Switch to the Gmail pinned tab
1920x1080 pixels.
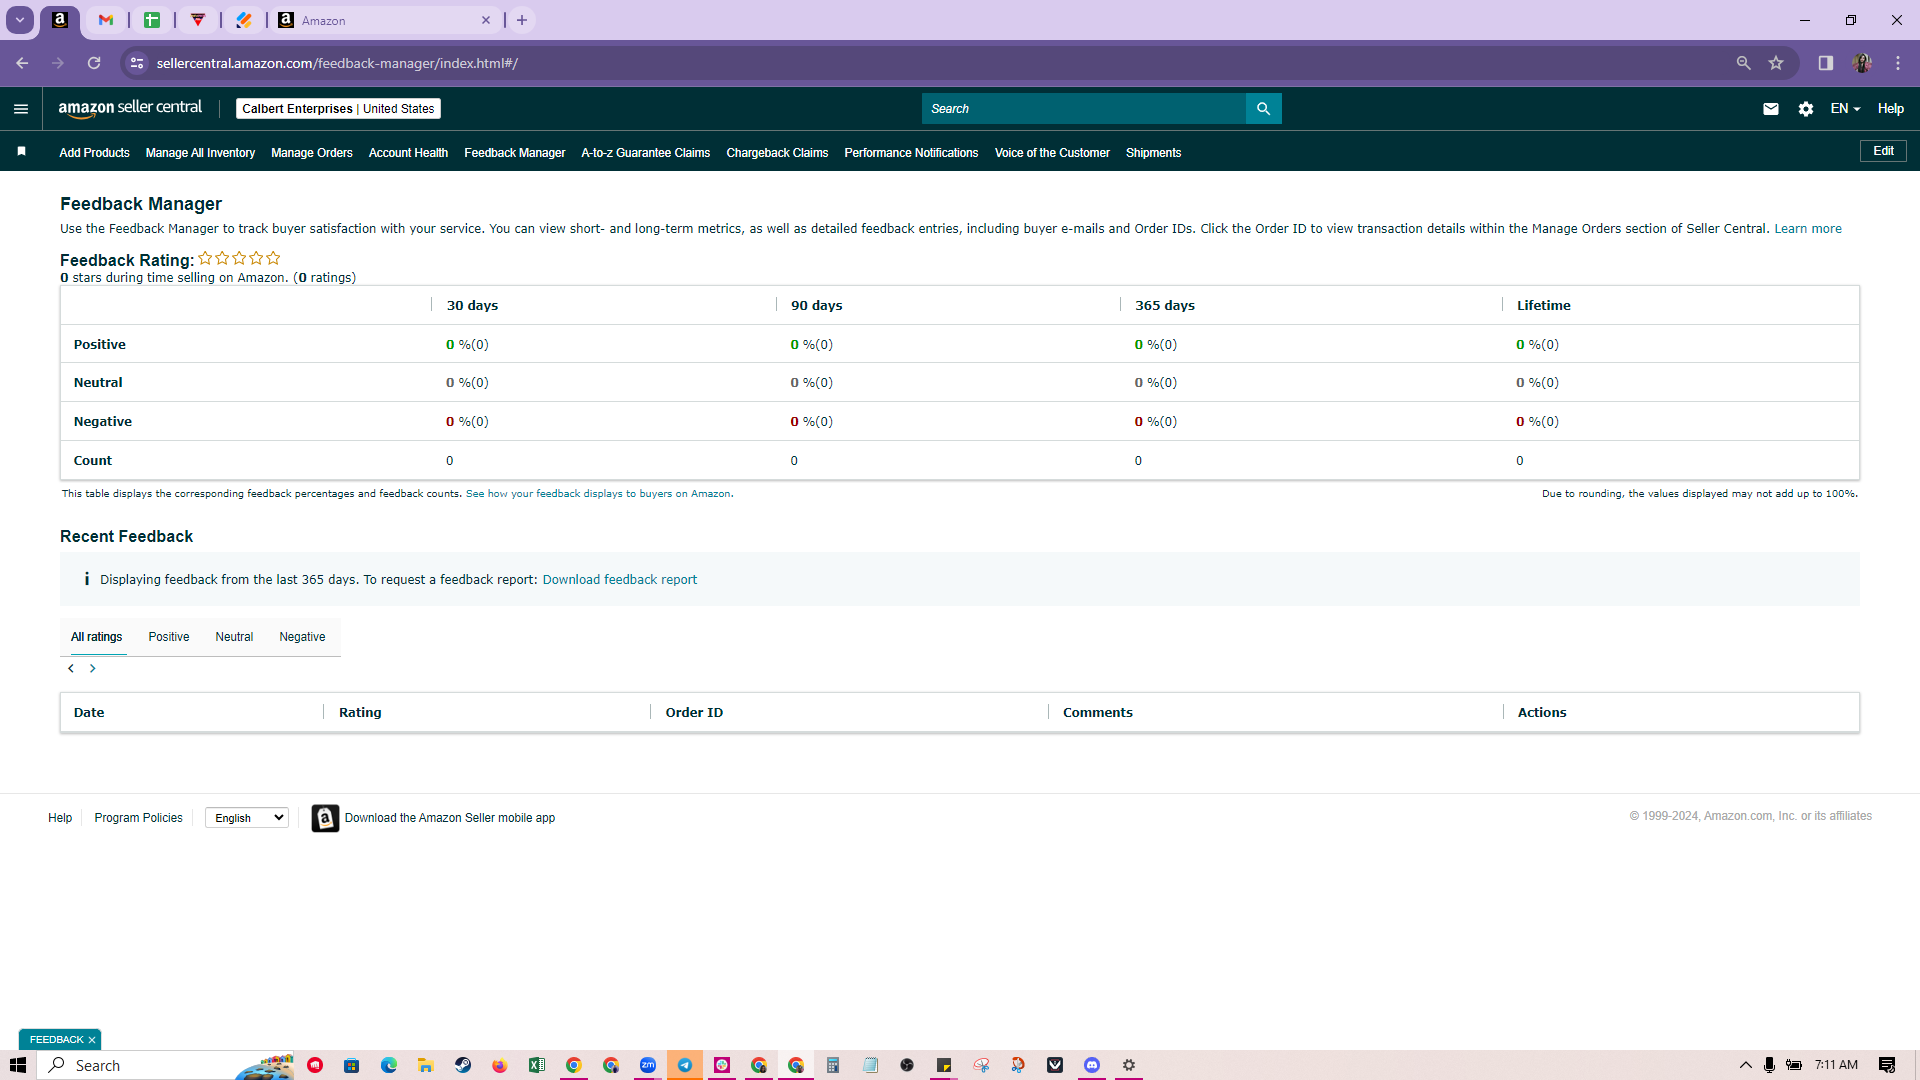pyautogui.click(x=106, y=20)
